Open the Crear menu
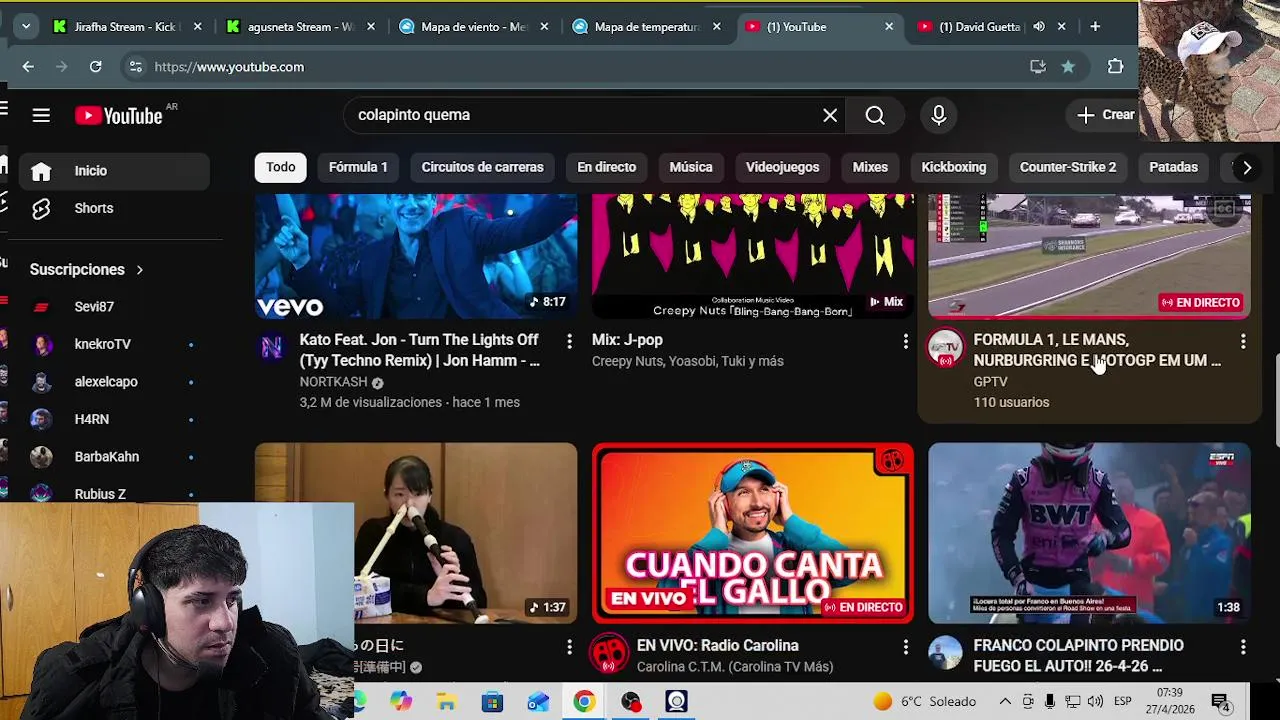 [1104, 115]
